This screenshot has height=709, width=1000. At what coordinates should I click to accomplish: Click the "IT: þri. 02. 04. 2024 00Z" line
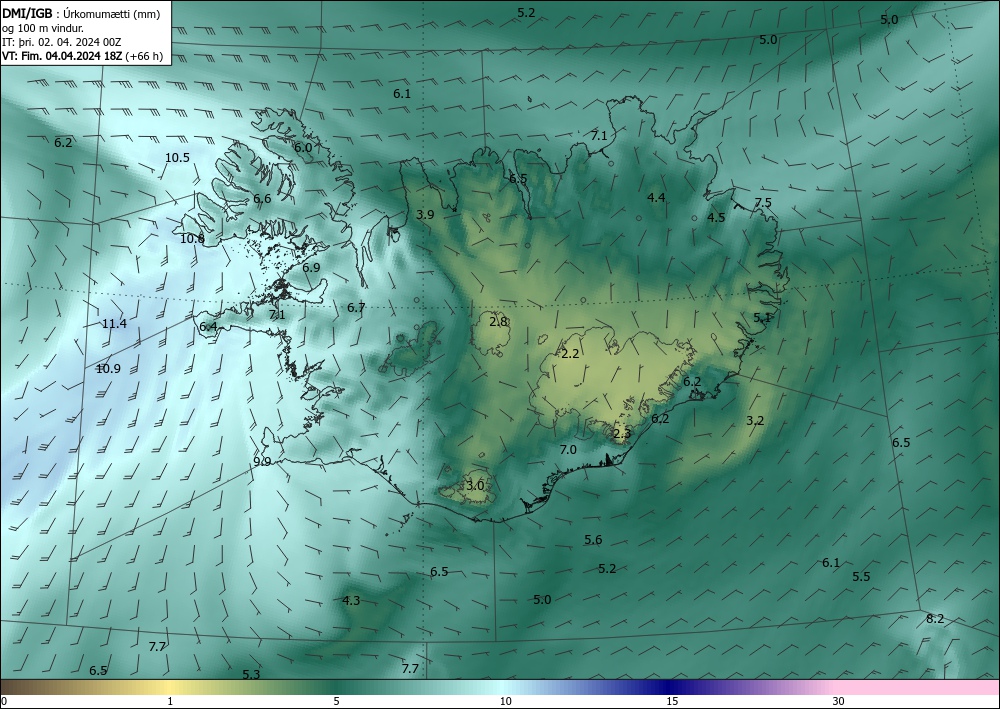(61, 42)
